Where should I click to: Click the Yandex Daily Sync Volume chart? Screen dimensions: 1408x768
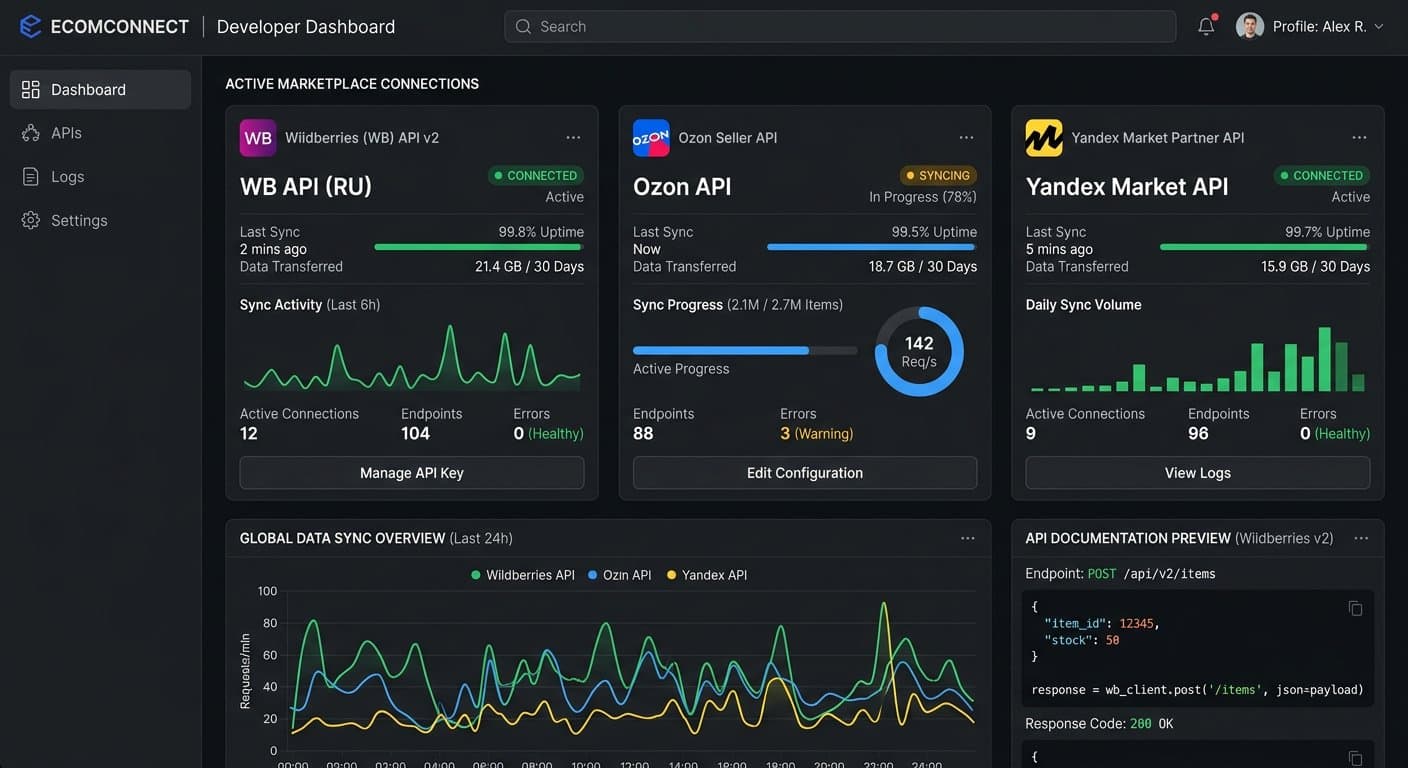click(1198, 359)
